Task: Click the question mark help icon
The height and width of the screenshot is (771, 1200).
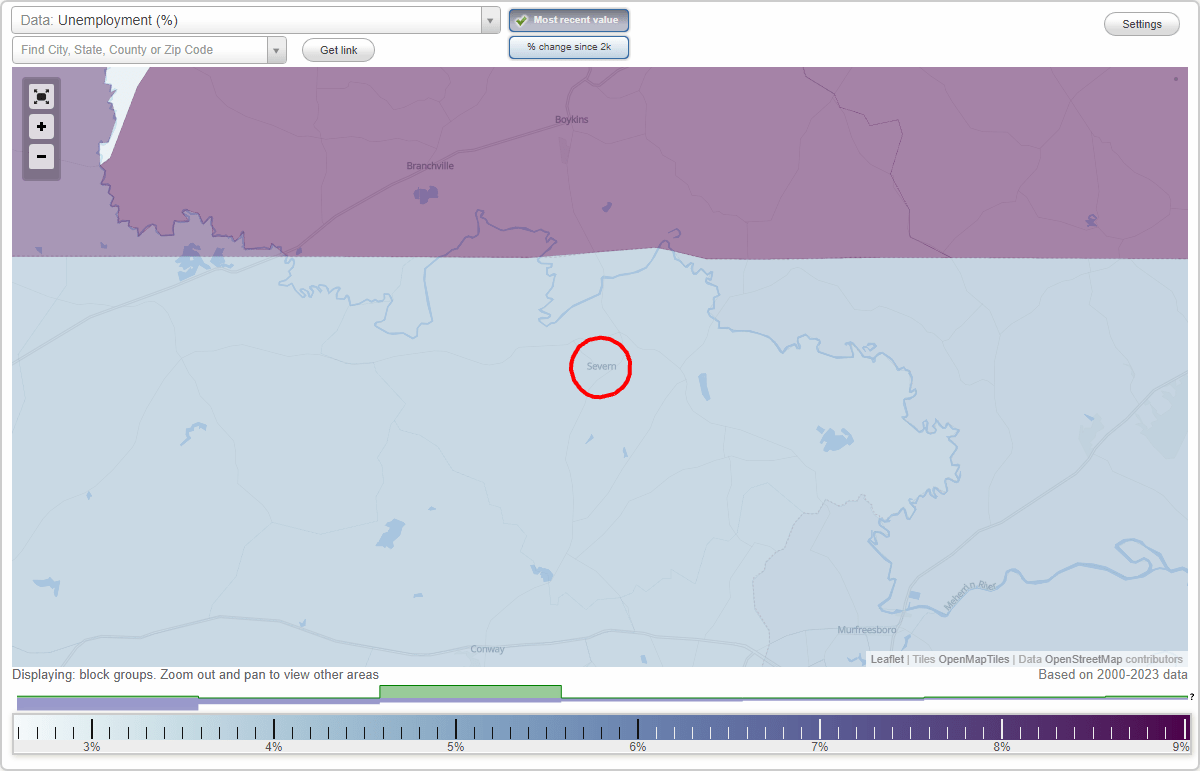Action: tap(1192, 696)
